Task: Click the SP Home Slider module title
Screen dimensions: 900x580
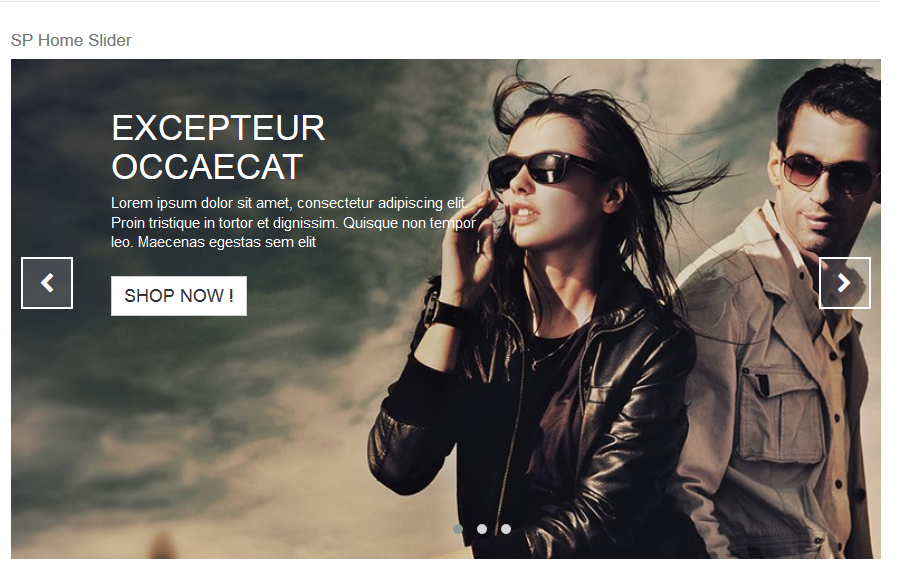Action: (x=71, y=40)
